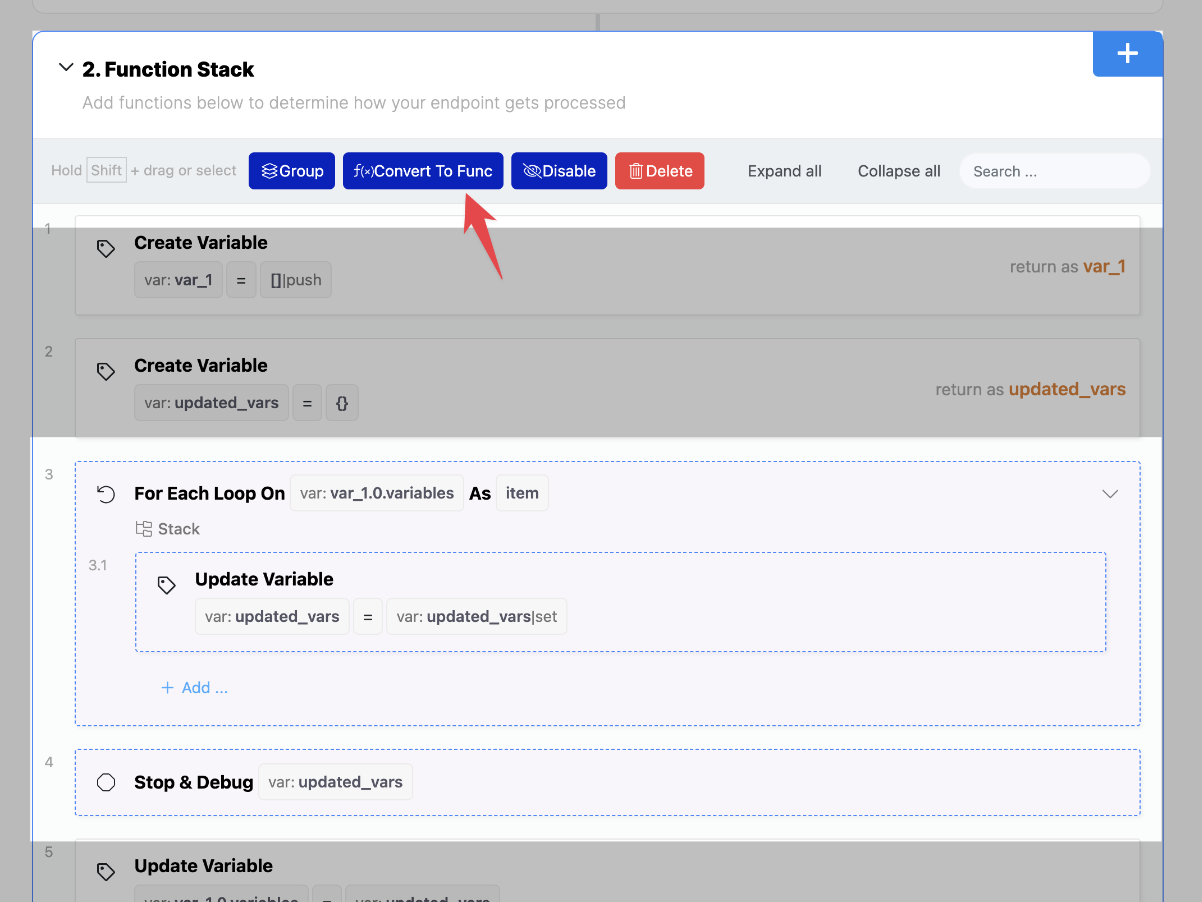Click step number 4
The height and width of the screenshot is (902, 1202).
click(x=49, y=762)
